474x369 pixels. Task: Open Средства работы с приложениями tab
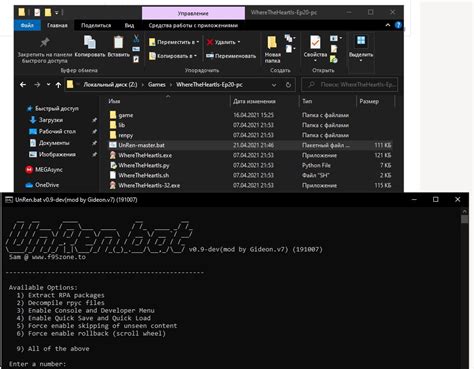193,25
